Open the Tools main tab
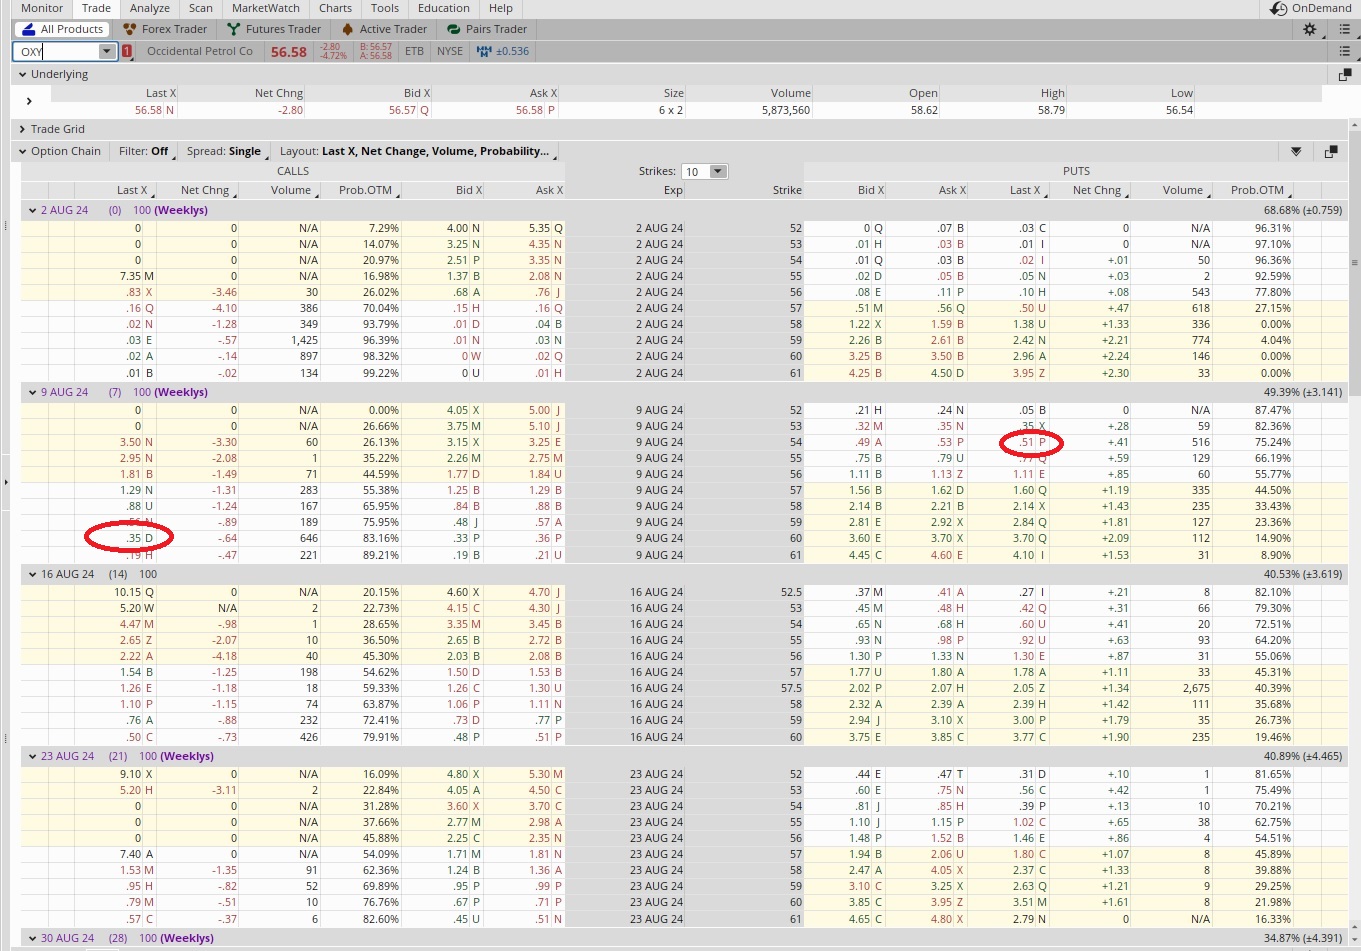Image resolution: width=1361 pixels, height=951 pixels. 385,8
